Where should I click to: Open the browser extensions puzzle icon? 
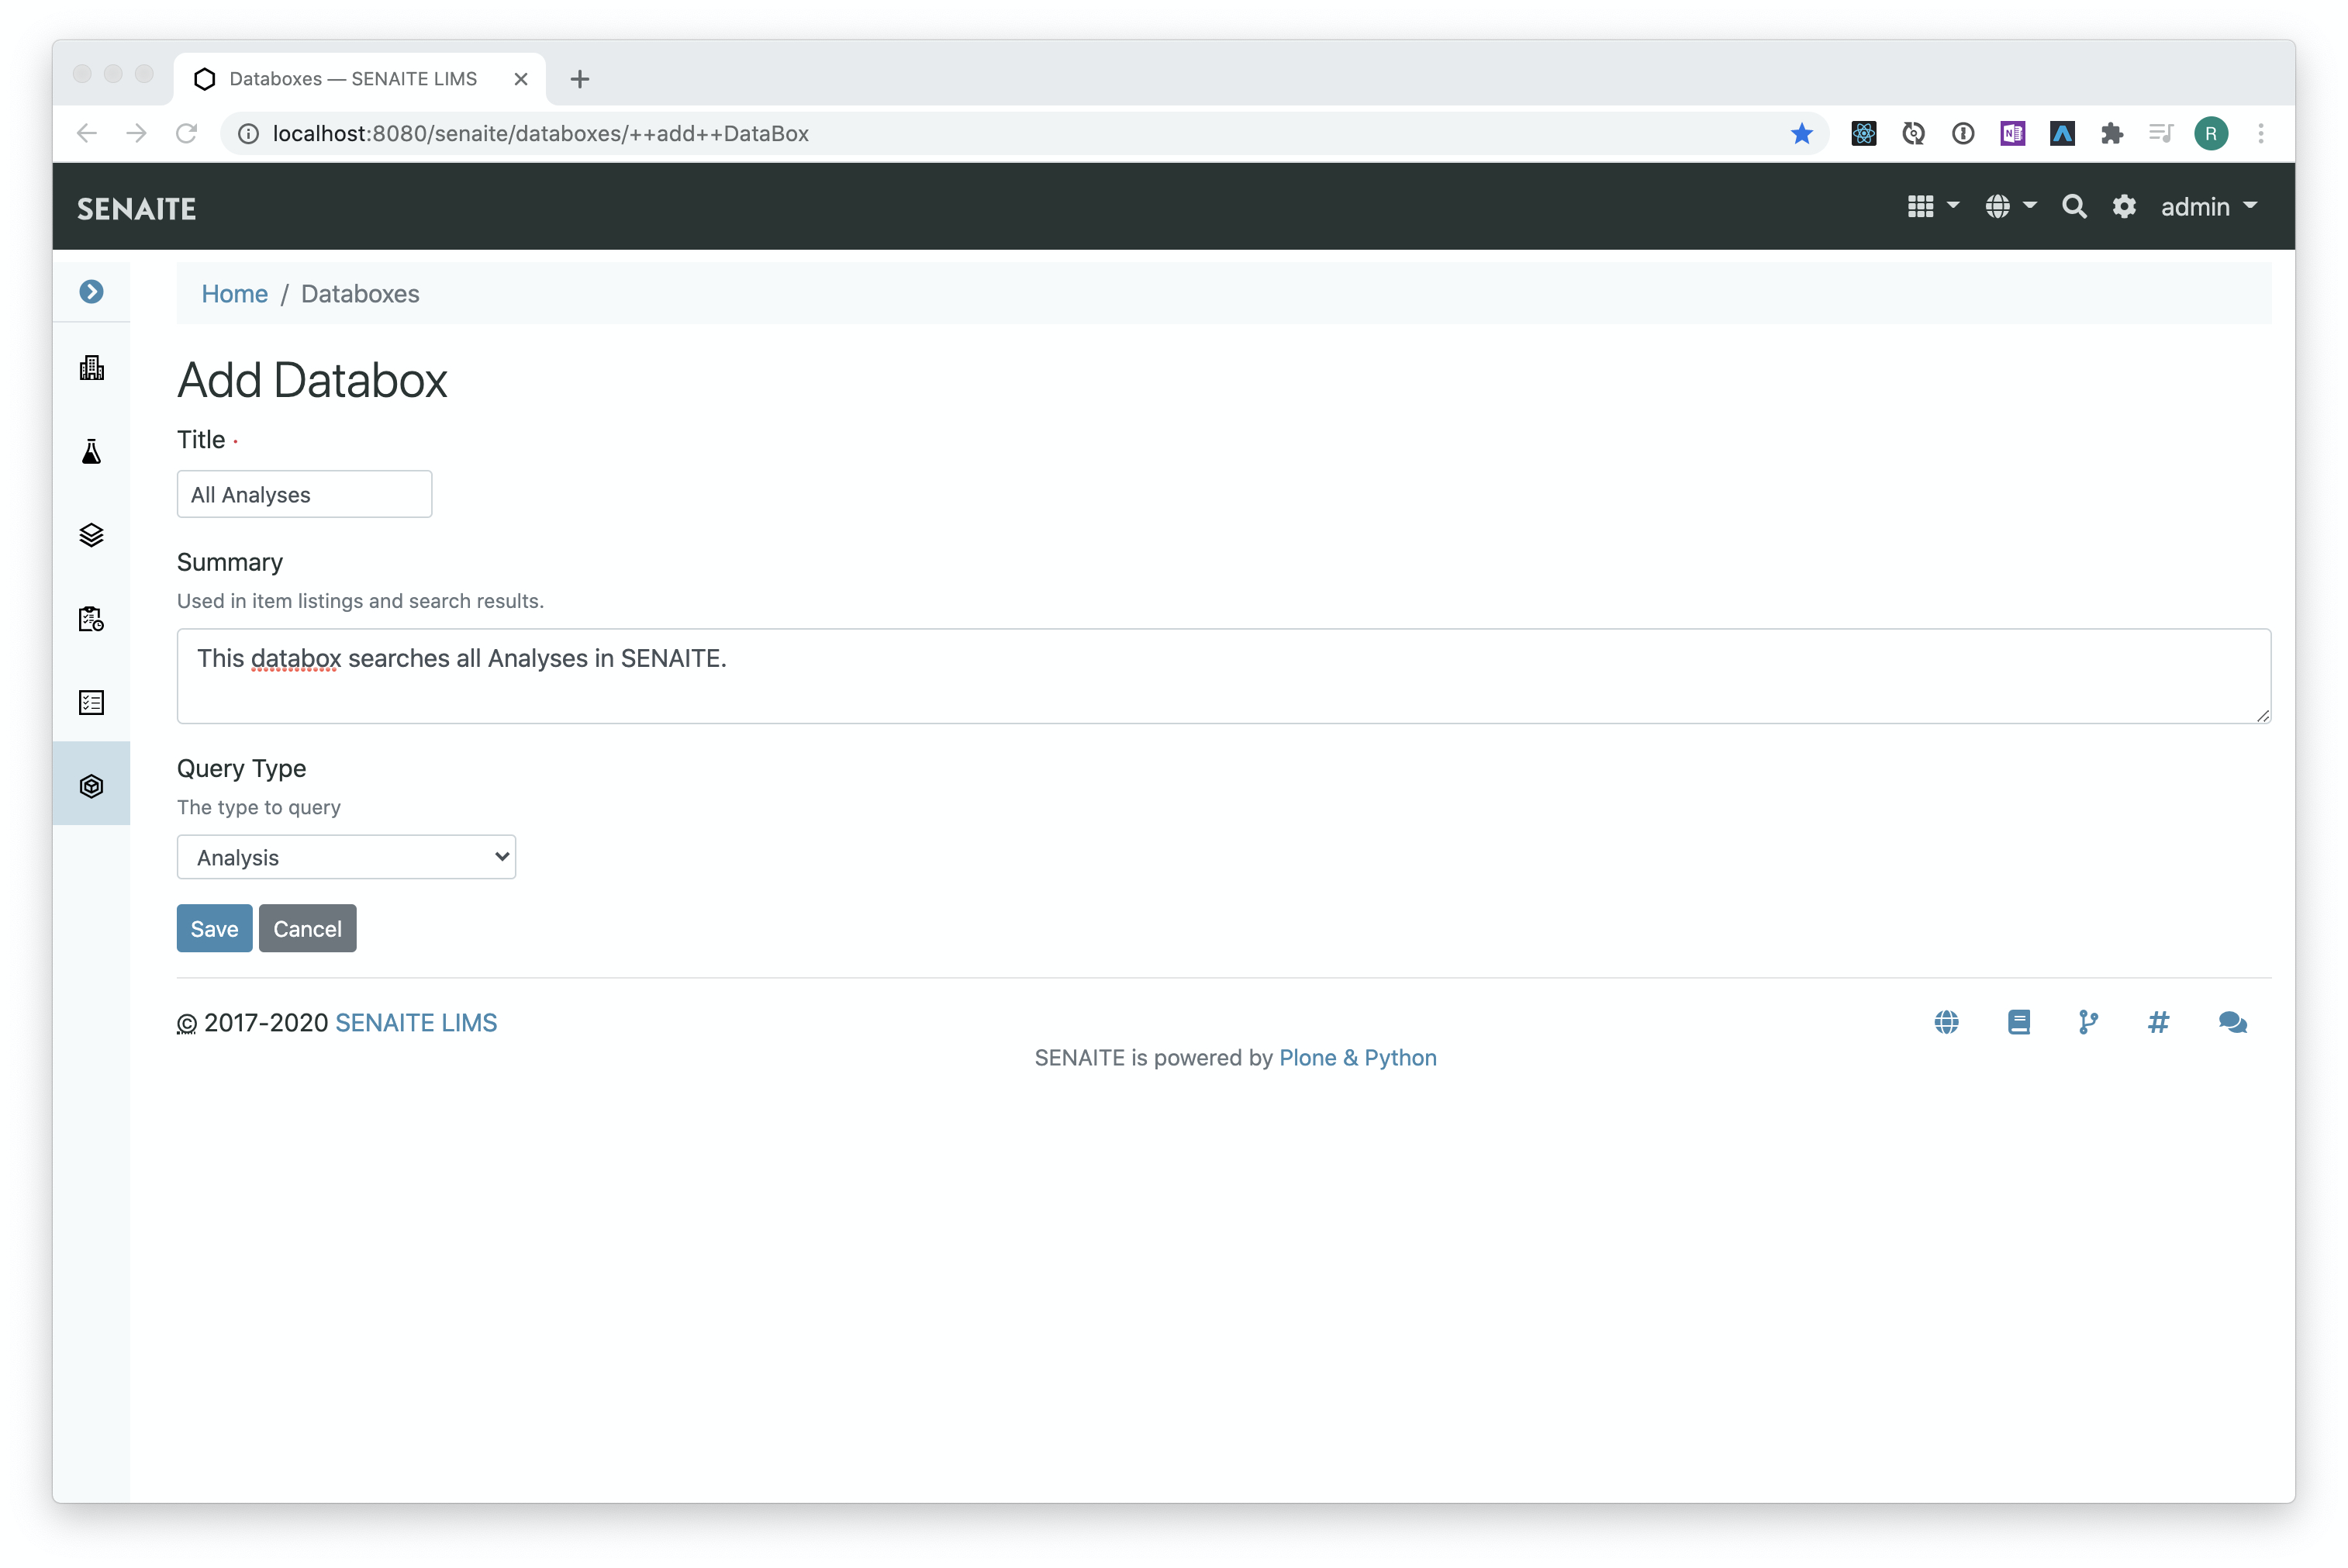coord(2111,133)
